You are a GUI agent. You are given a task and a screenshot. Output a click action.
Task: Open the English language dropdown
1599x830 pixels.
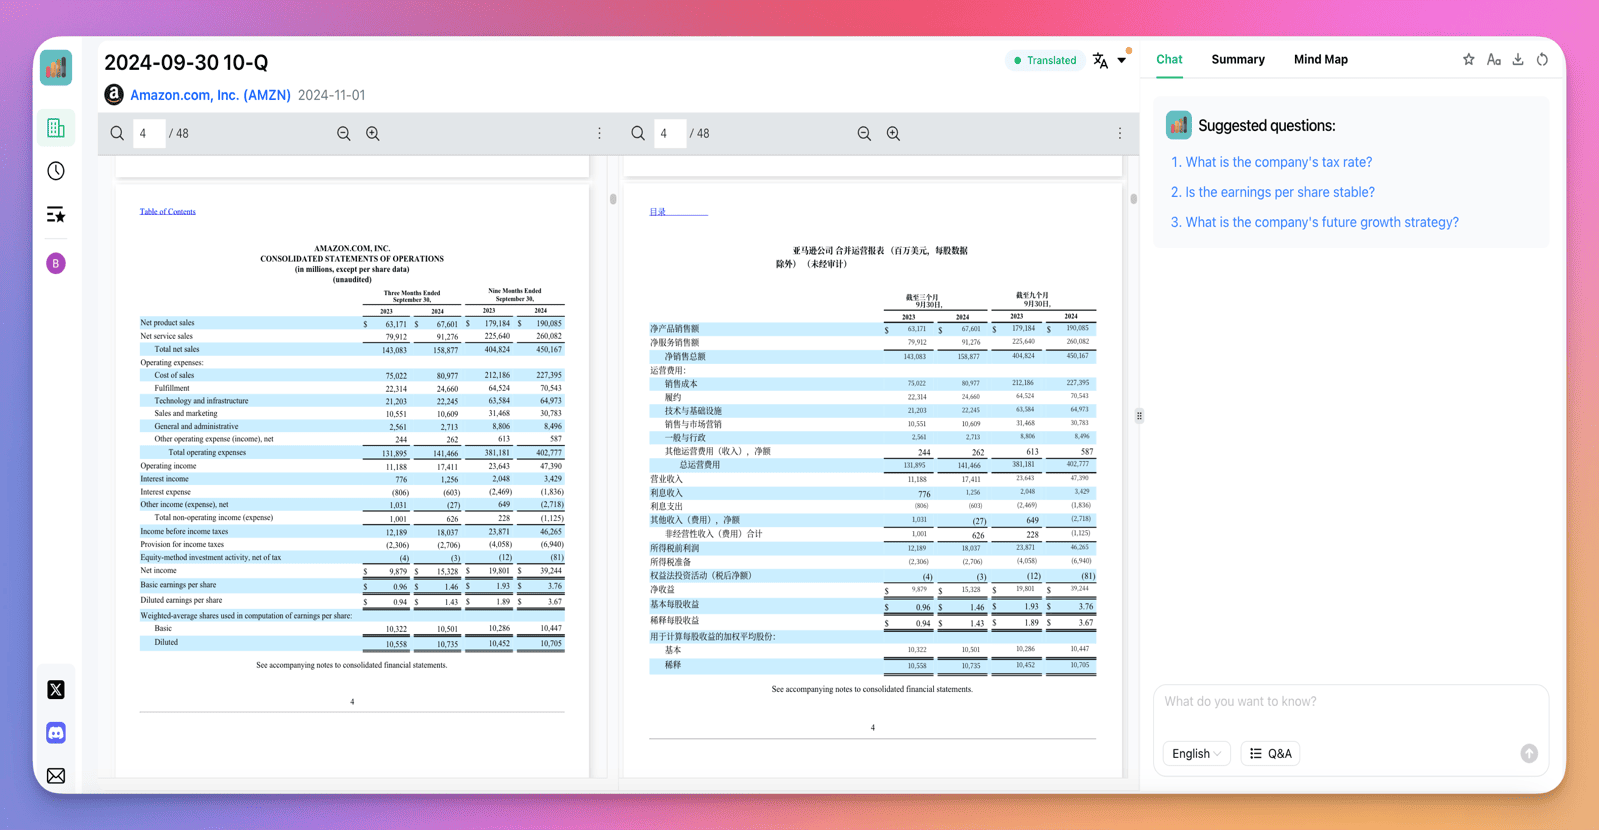coord(1196,754)
